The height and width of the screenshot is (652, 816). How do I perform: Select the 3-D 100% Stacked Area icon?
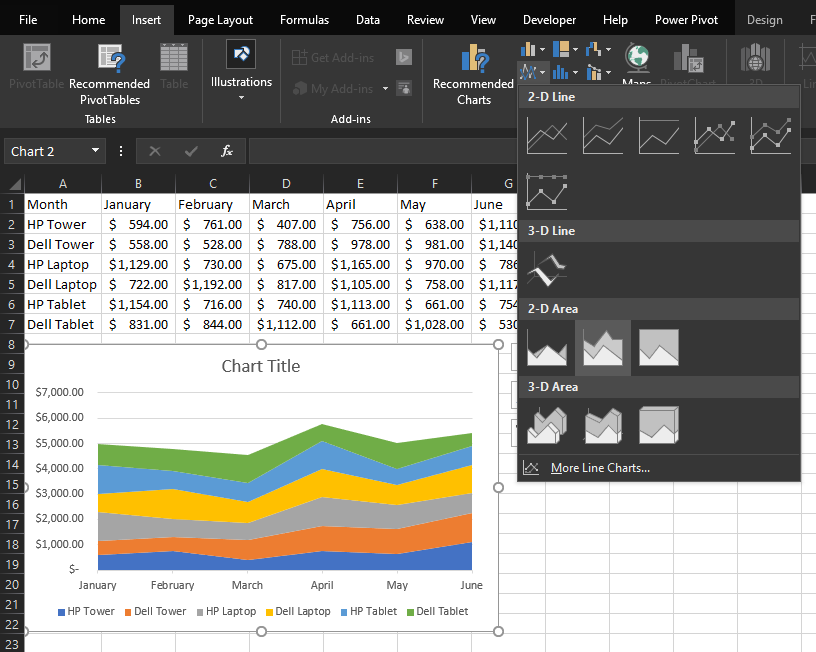pyautogui.click(x=659, y=425)
